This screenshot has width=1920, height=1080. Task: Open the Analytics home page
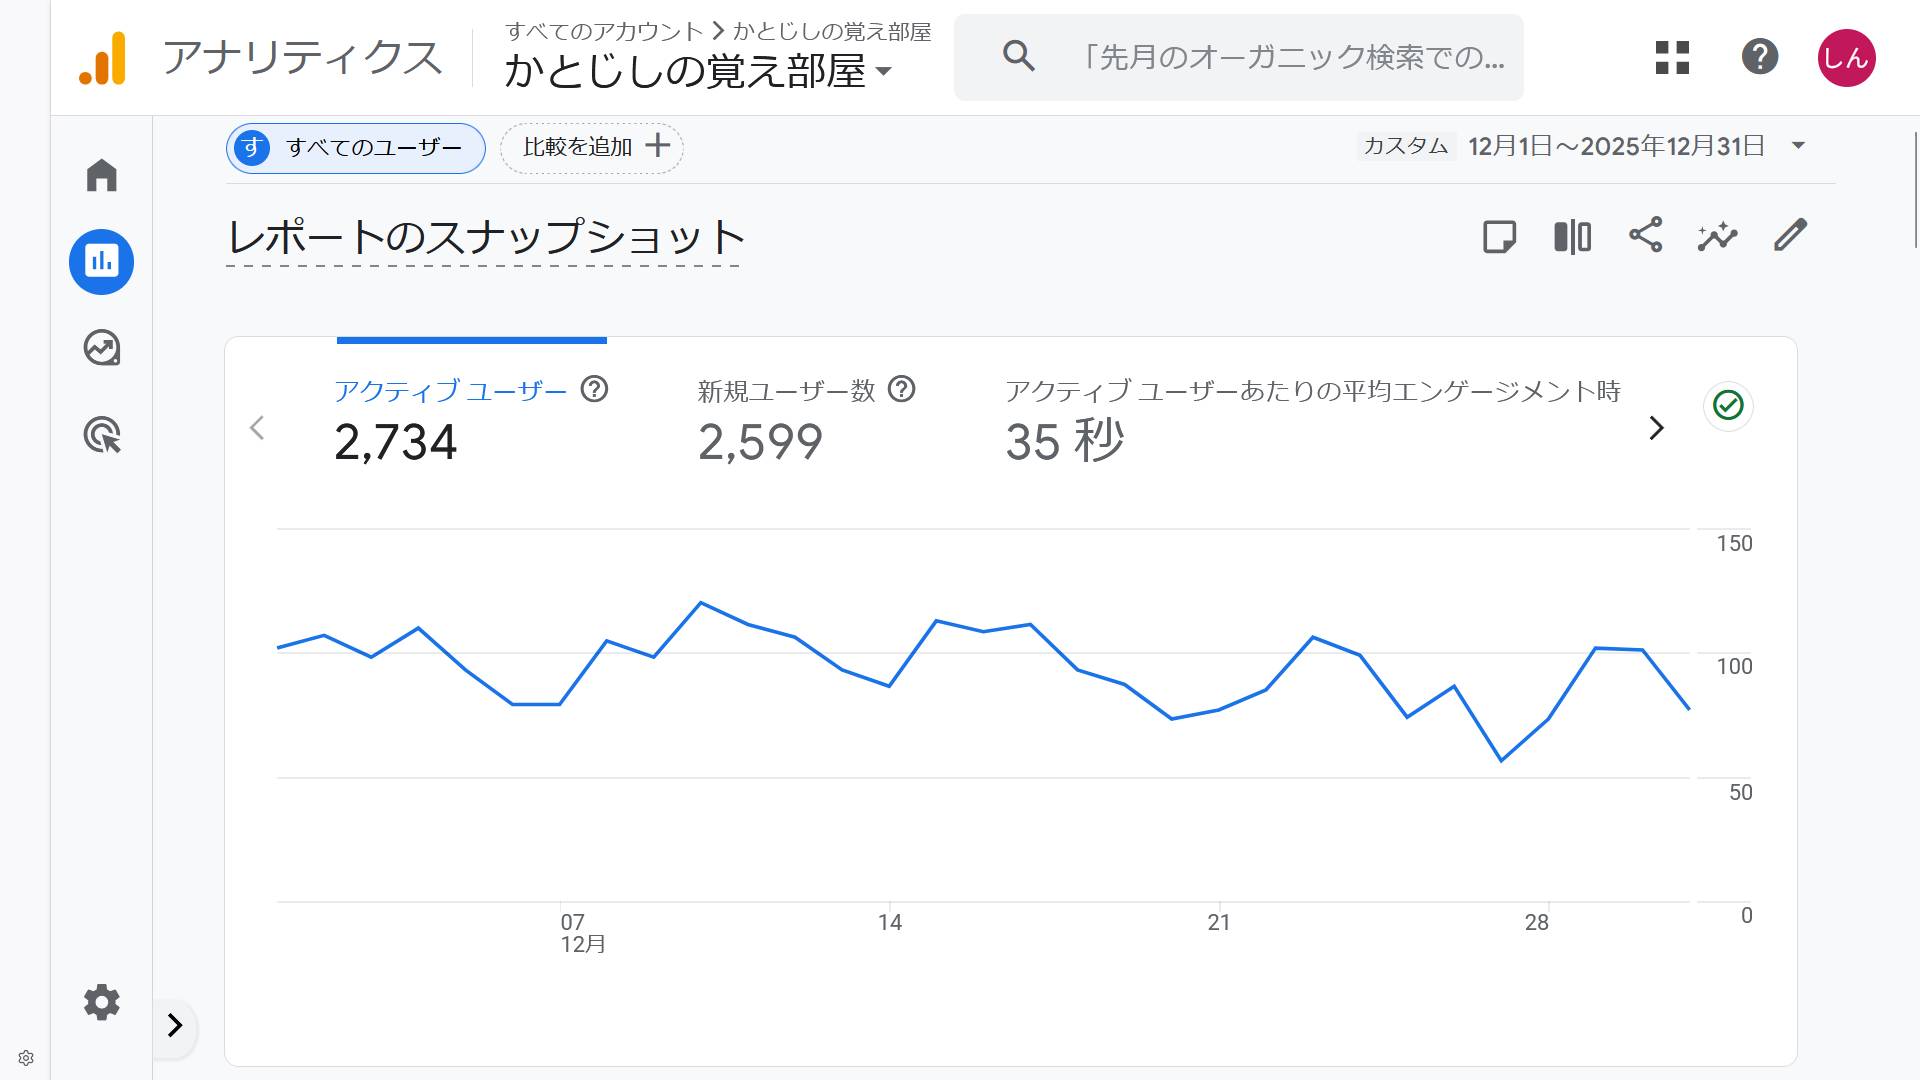point(101,174)
